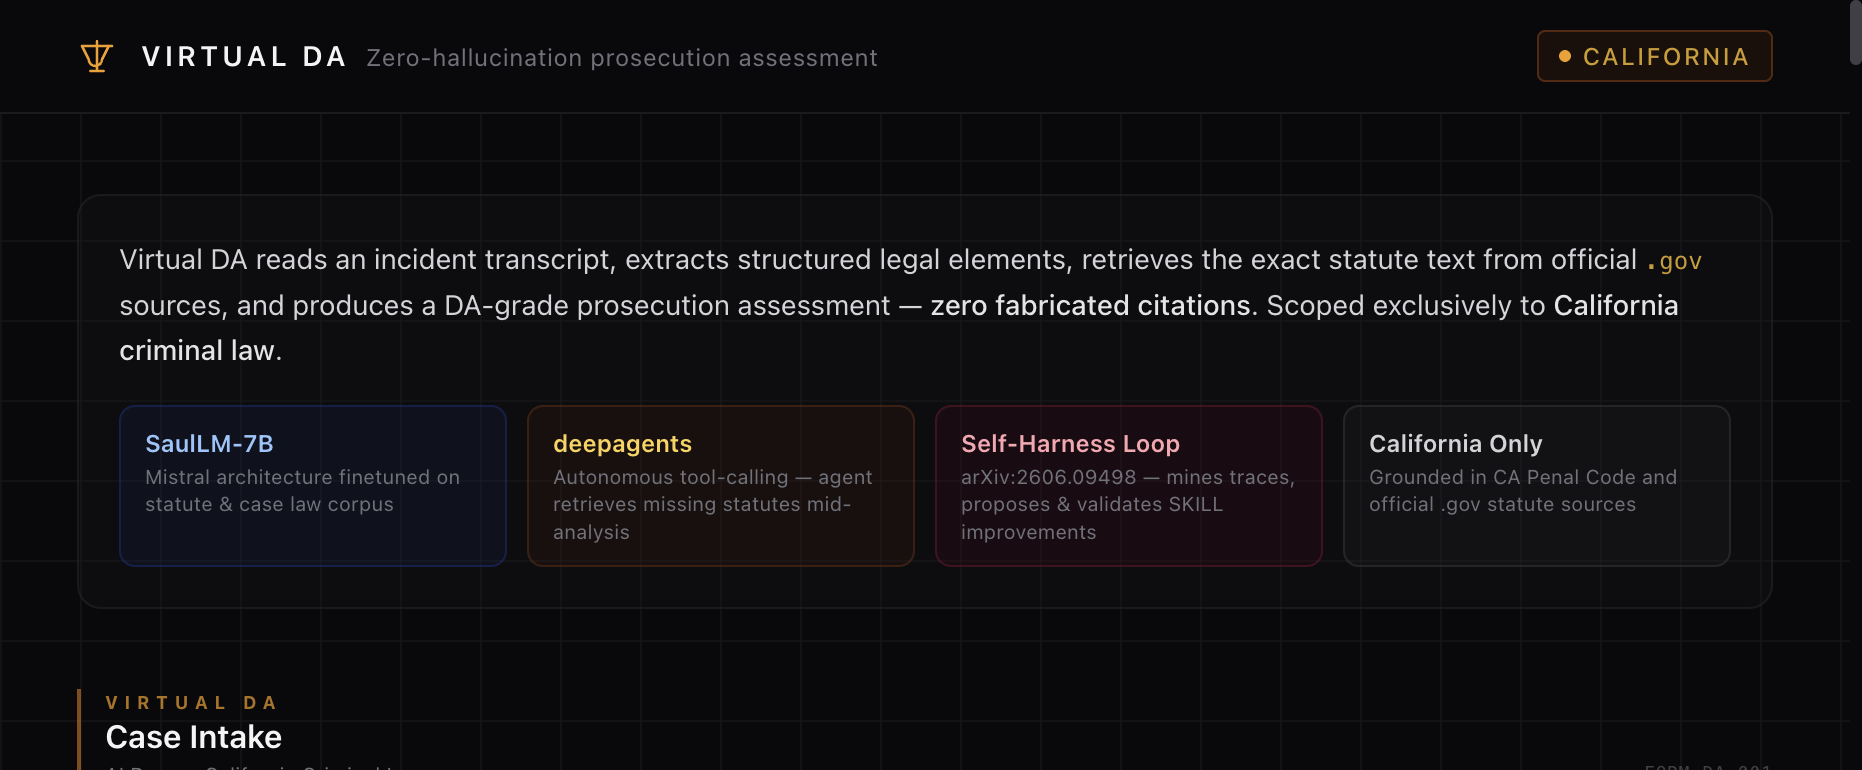Click the orange dot in the California badge
This screenshot has width=1862, height=770.
pos(1565,57)
